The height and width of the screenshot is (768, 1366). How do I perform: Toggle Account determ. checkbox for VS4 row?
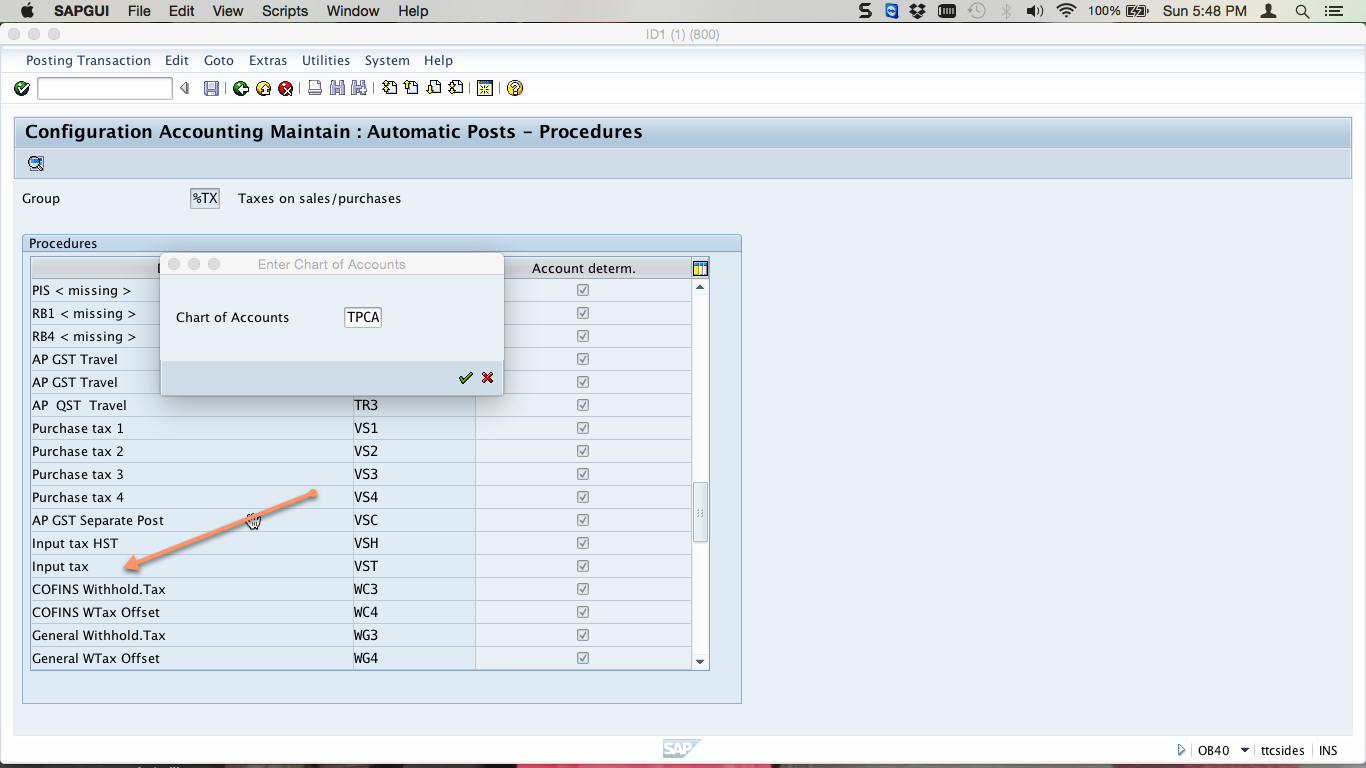coord(583,497)
